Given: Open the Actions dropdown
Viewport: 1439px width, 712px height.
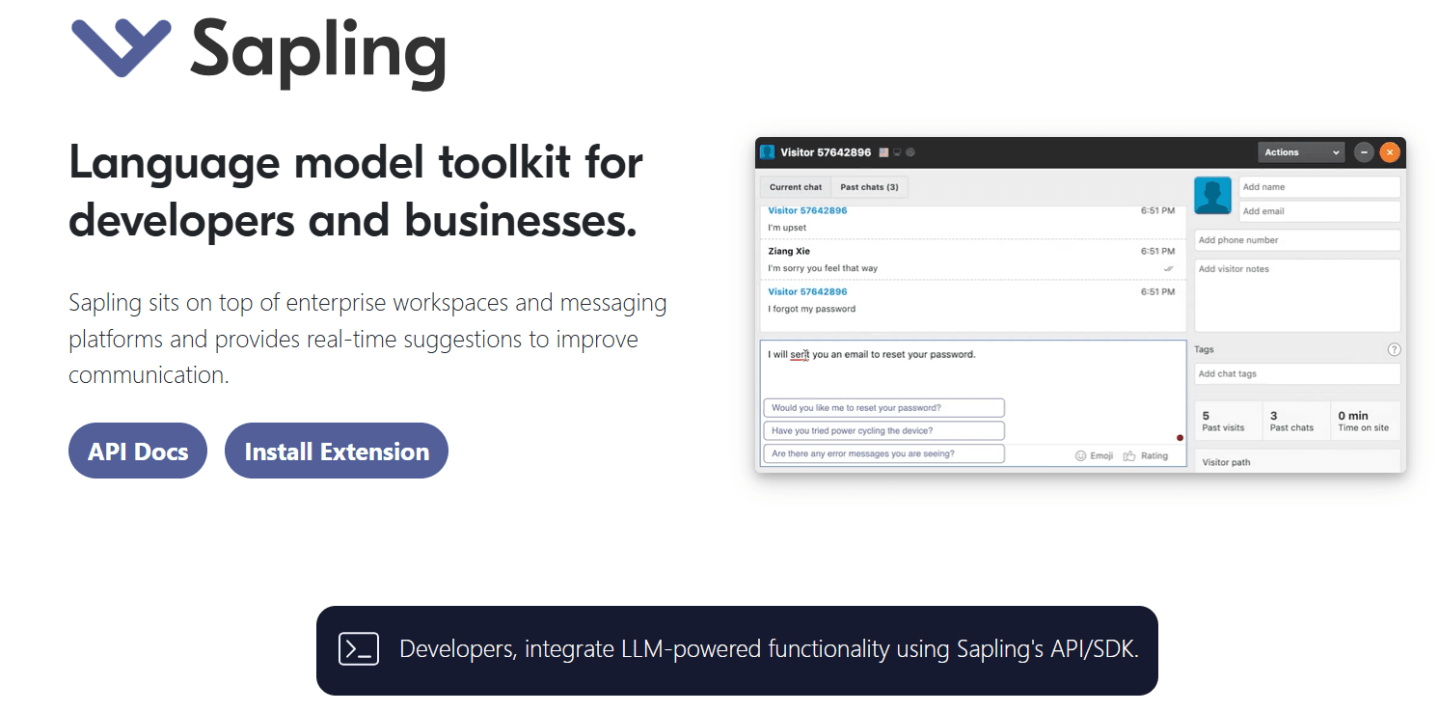Looking at the screenshot, I should click(1300, 151).
